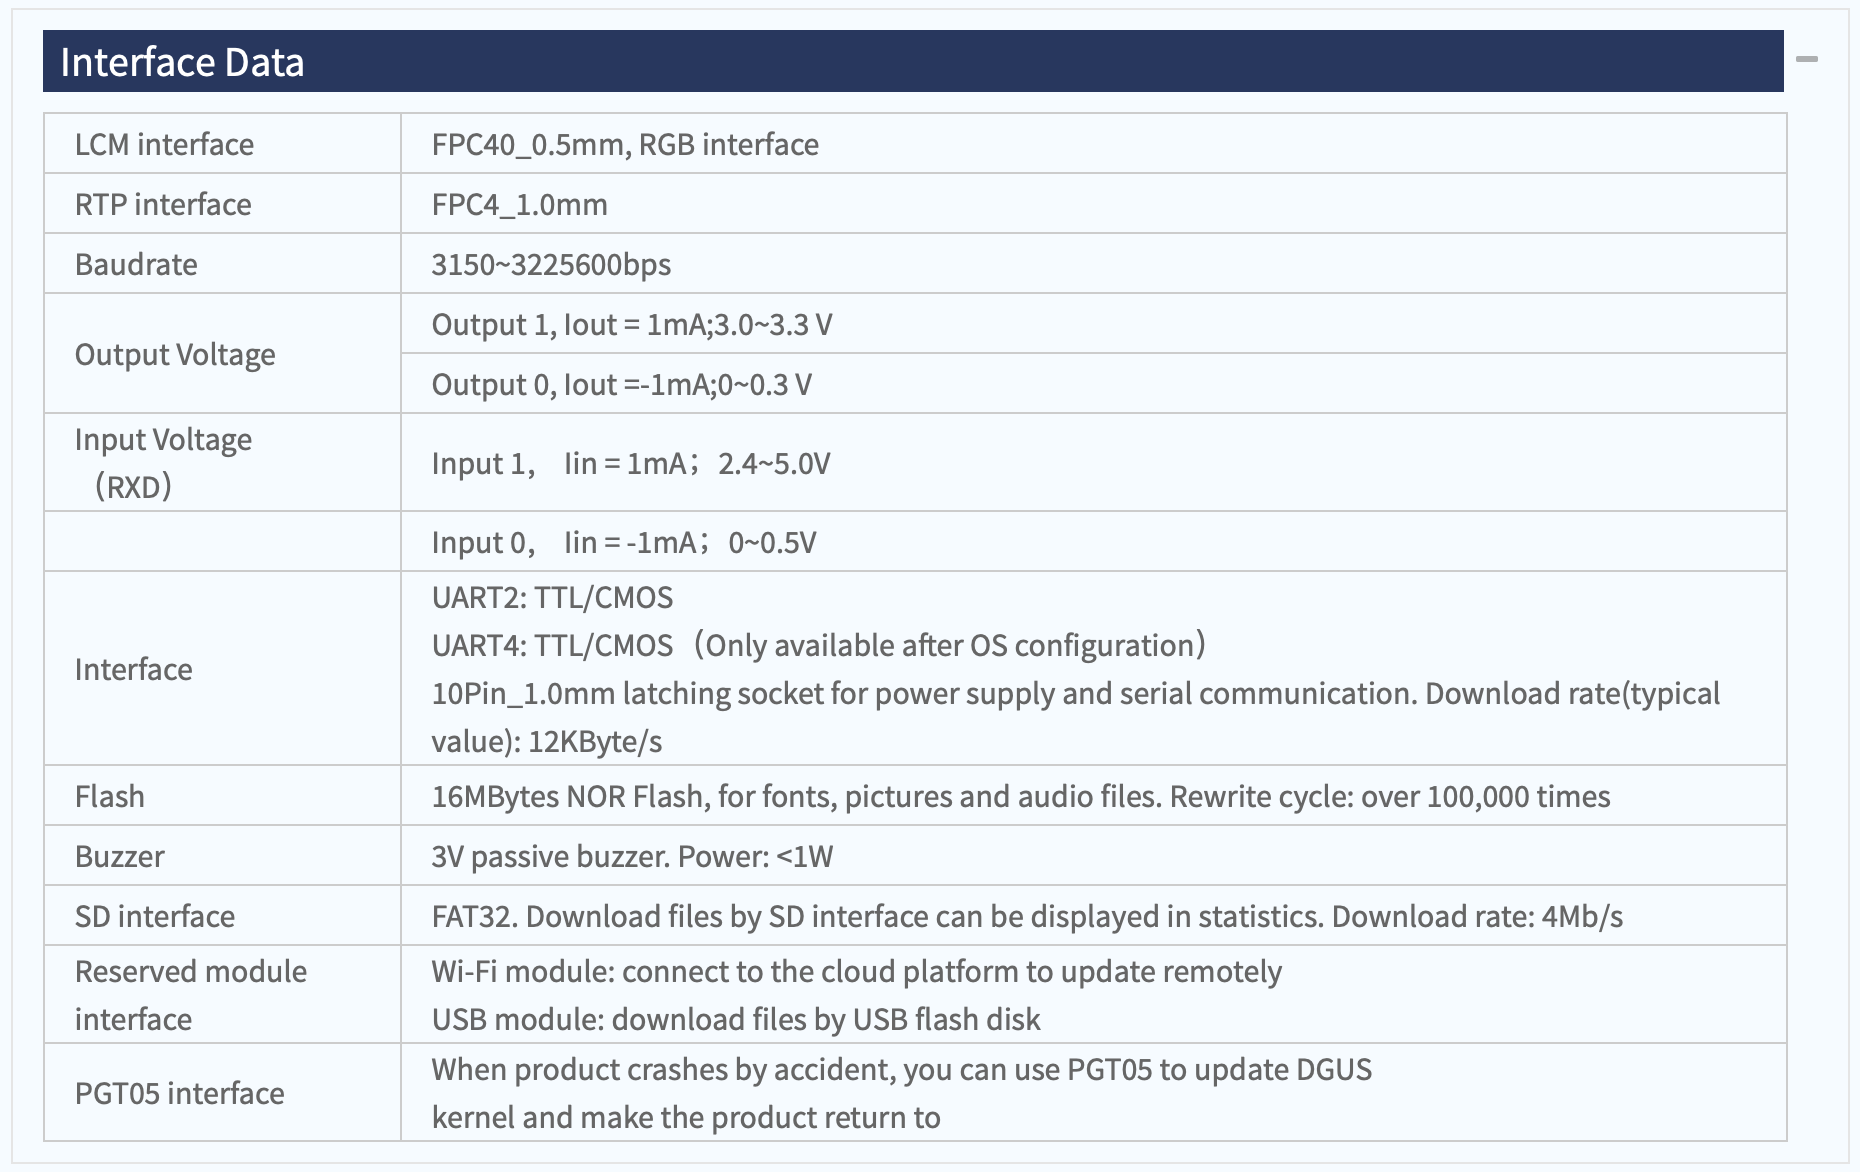Click the FPC40_0.5mm, RGB interface value
The height and width of the screenshot is (1172, 1860).
[625, 144]
